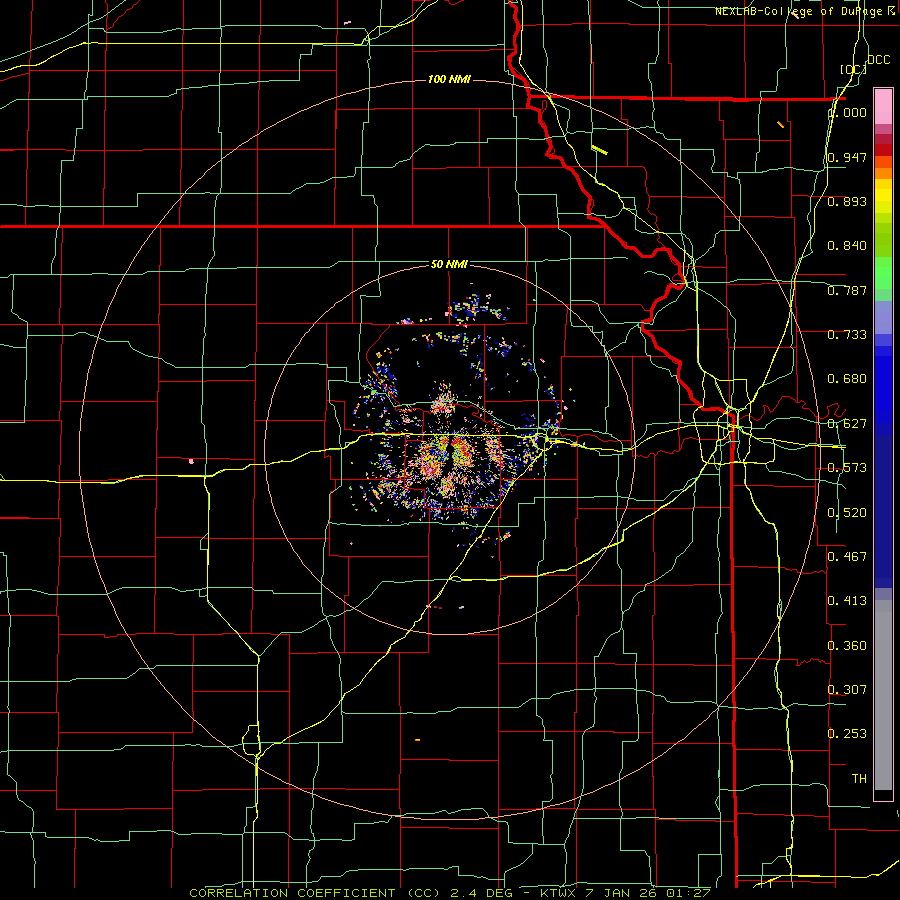Click the 0.573 color scale value

pos(847,468)
